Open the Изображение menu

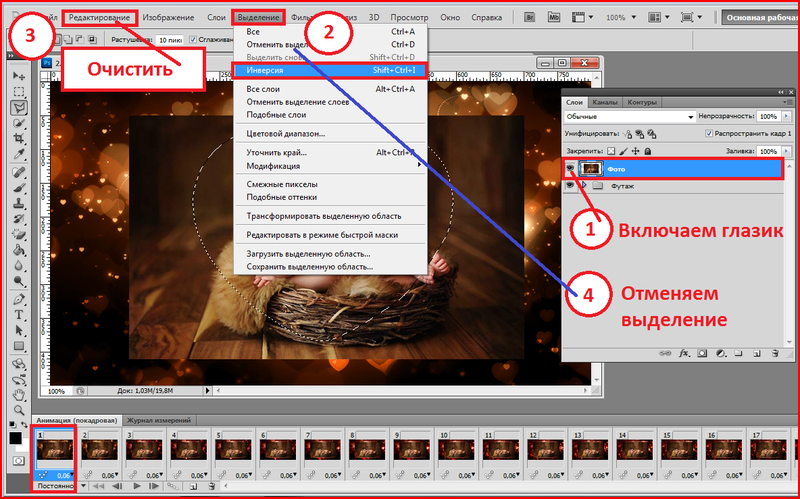(168, 17)
